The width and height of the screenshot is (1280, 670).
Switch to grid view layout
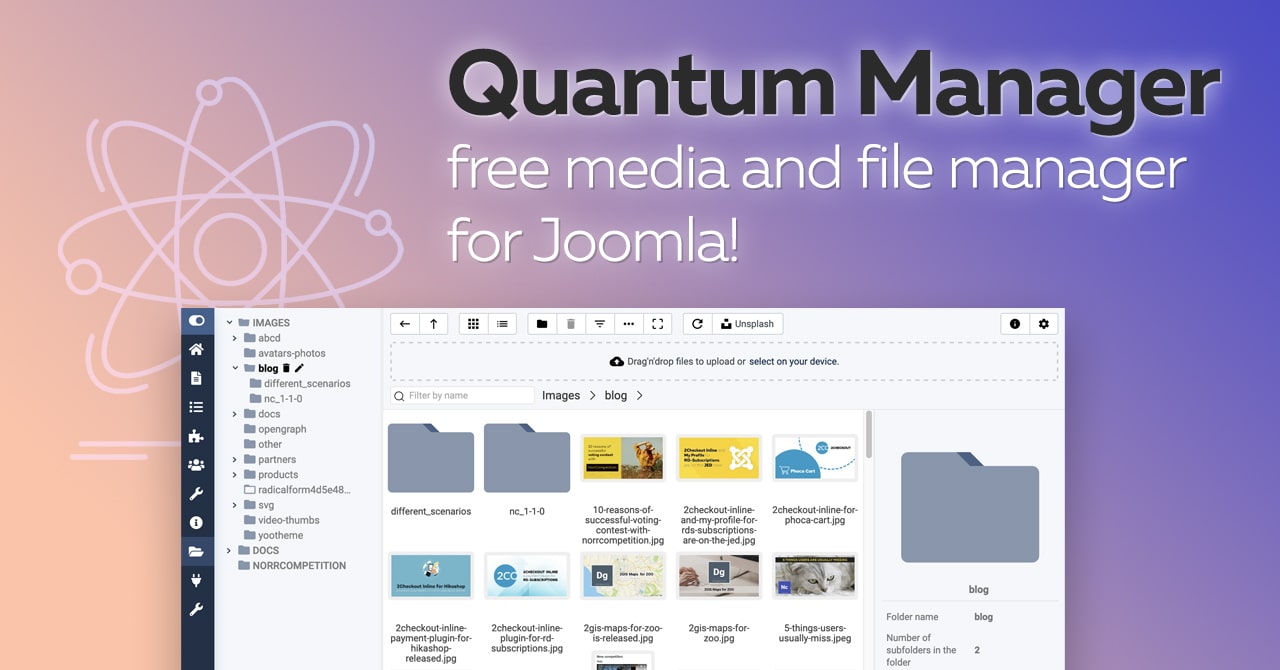(472, 323)
